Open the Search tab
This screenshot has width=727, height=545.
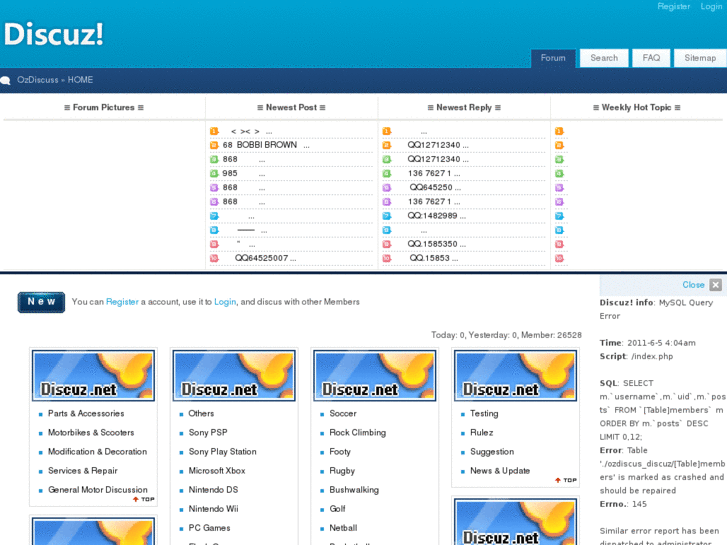[604, 58]
